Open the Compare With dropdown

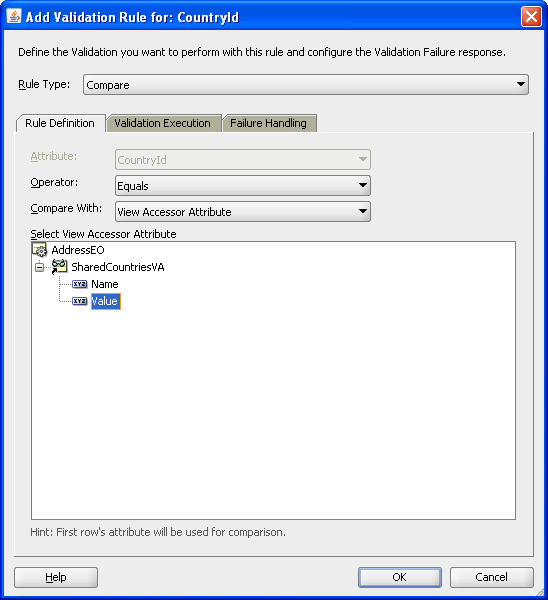(243, 212)
